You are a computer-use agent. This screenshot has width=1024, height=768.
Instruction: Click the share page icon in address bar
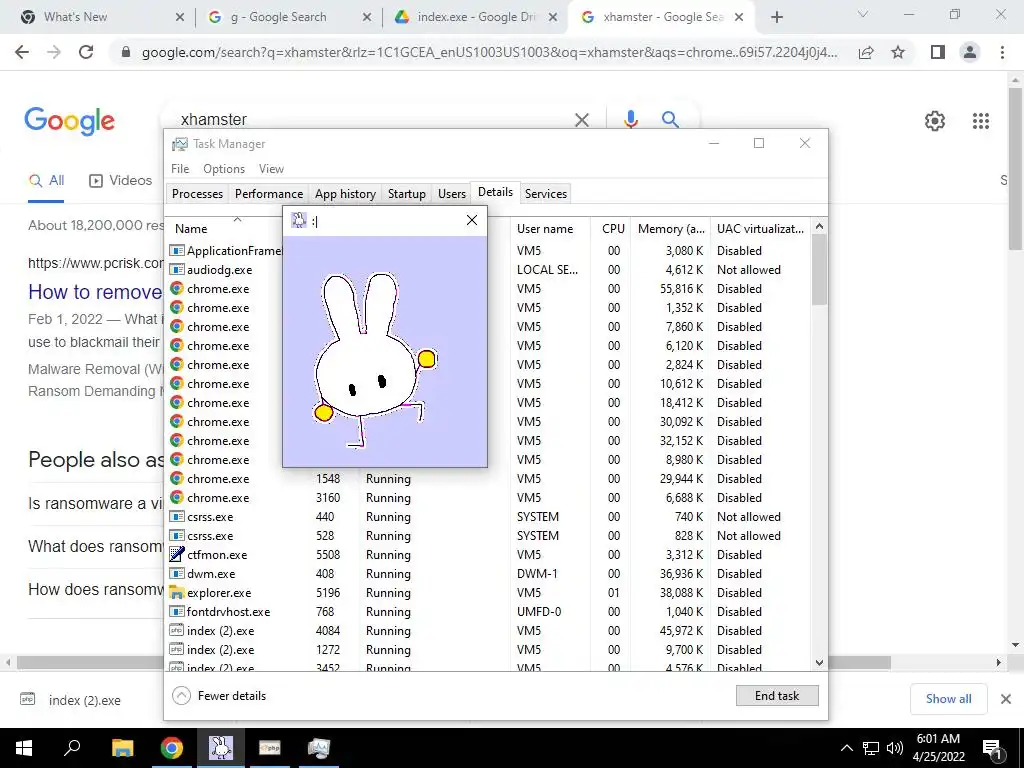[x=866, y=52]
